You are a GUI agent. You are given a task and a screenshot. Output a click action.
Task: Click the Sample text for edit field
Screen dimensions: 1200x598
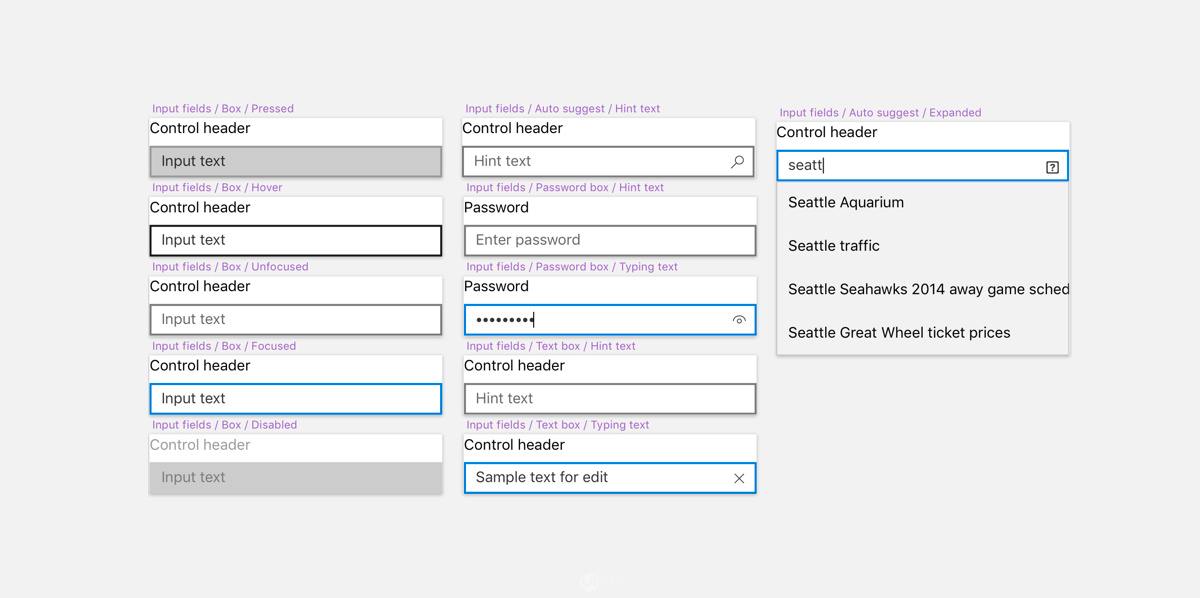[610, 478]
